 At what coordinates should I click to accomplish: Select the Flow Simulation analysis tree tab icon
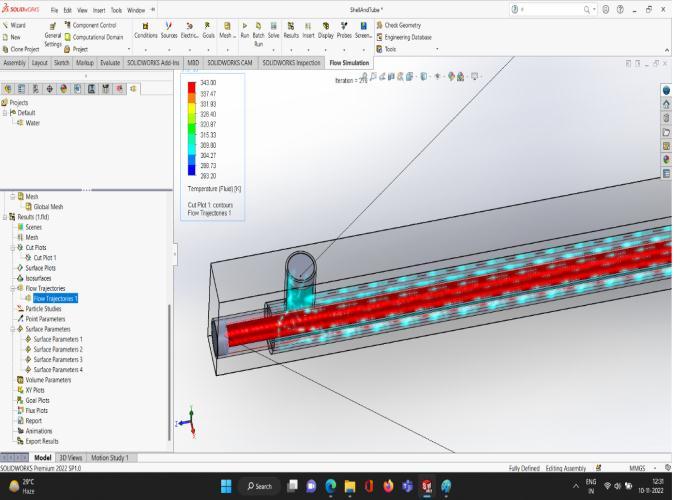click(x=133, y=89)
